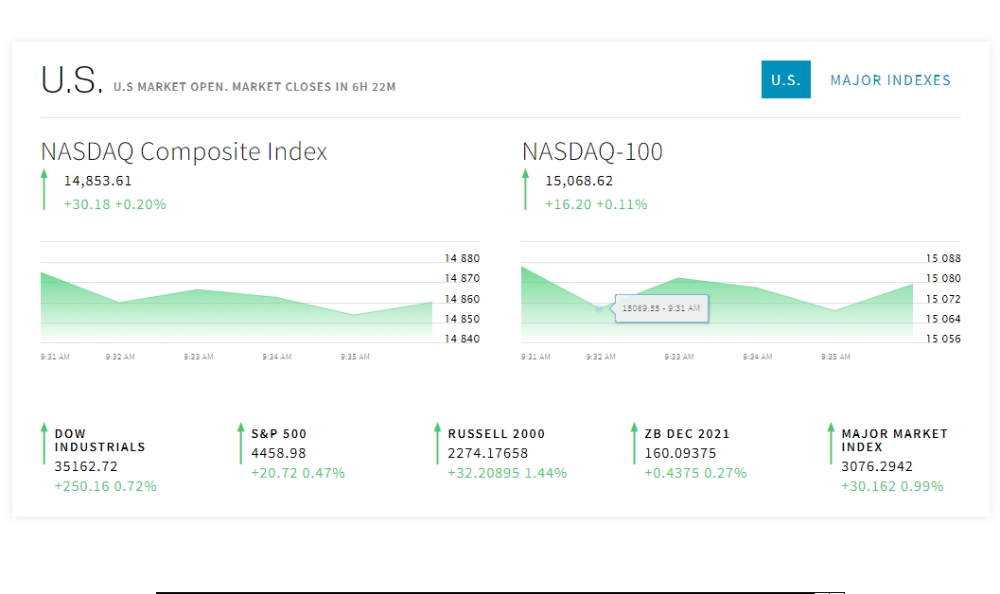Click the Russell change +32.20895 1.44%
1000x594 pixels.
coord(507,473)
